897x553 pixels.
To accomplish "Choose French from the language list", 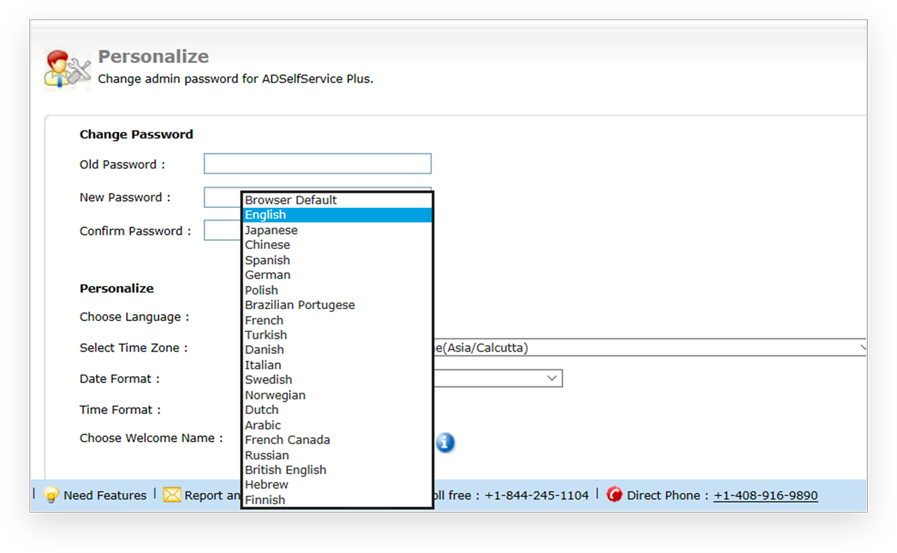I will [x=337, y=320].
